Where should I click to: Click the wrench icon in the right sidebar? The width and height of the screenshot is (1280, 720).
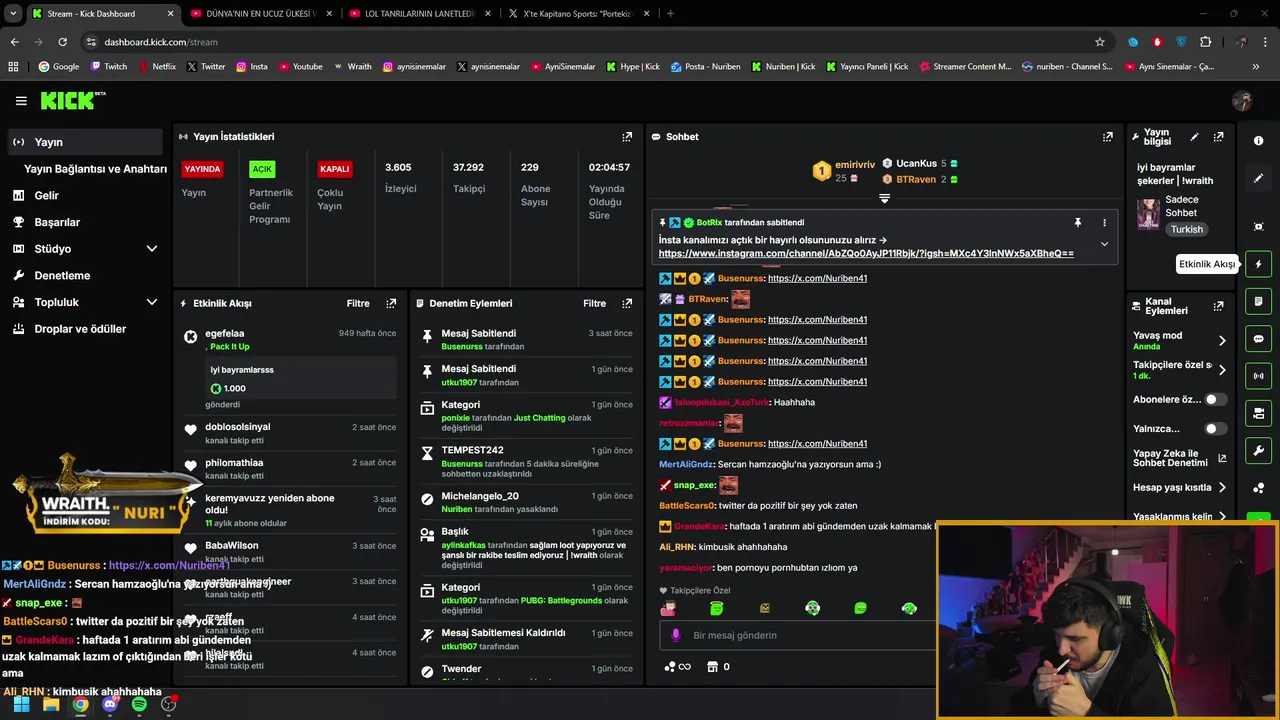[1258, 451]
